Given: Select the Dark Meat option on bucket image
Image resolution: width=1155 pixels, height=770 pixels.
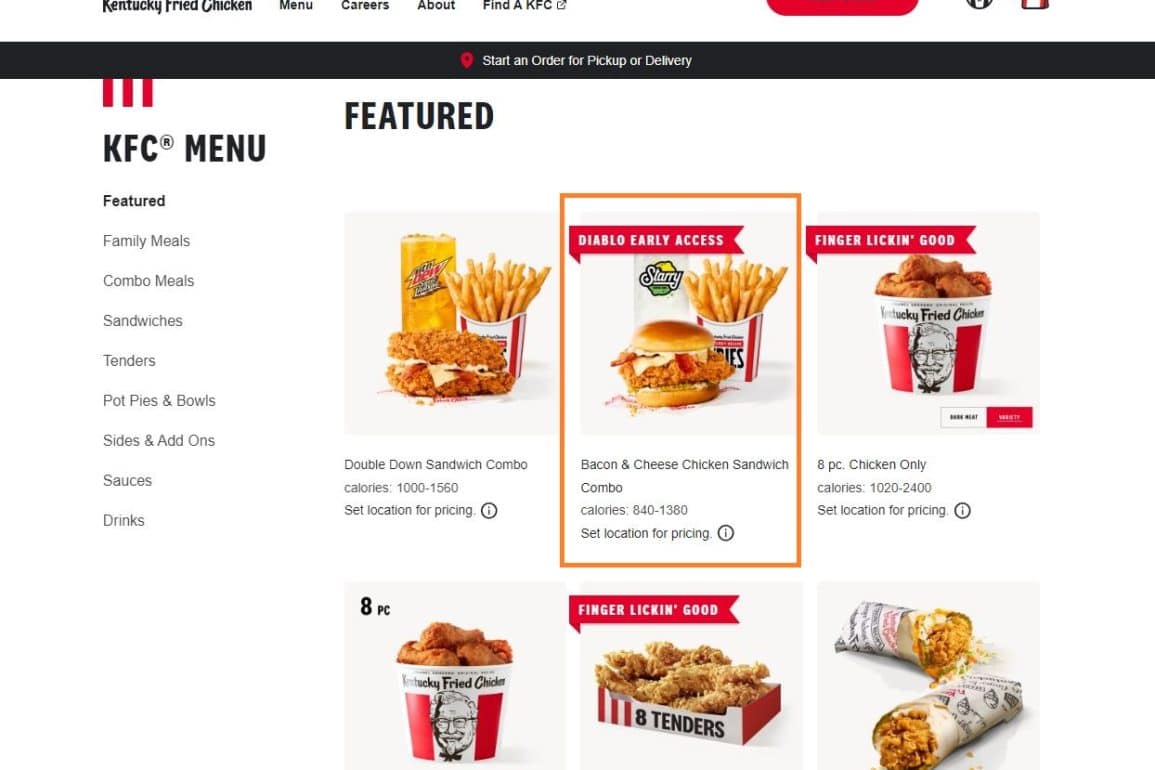Looking at the screenshot, I should [x=963, y=417].
